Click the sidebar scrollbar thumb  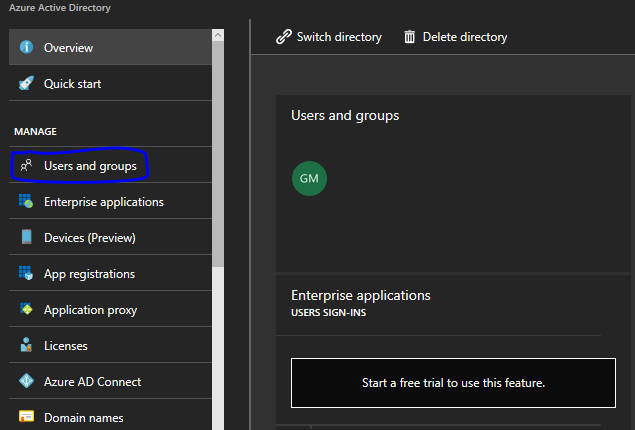pos(218,154)
